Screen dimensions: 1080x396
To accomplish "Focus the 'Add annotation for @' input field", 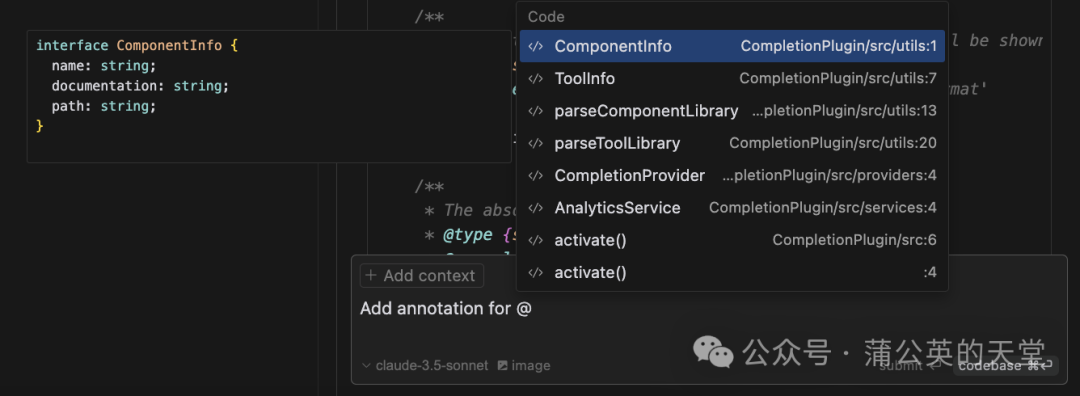I will click(x=709, y=324).
